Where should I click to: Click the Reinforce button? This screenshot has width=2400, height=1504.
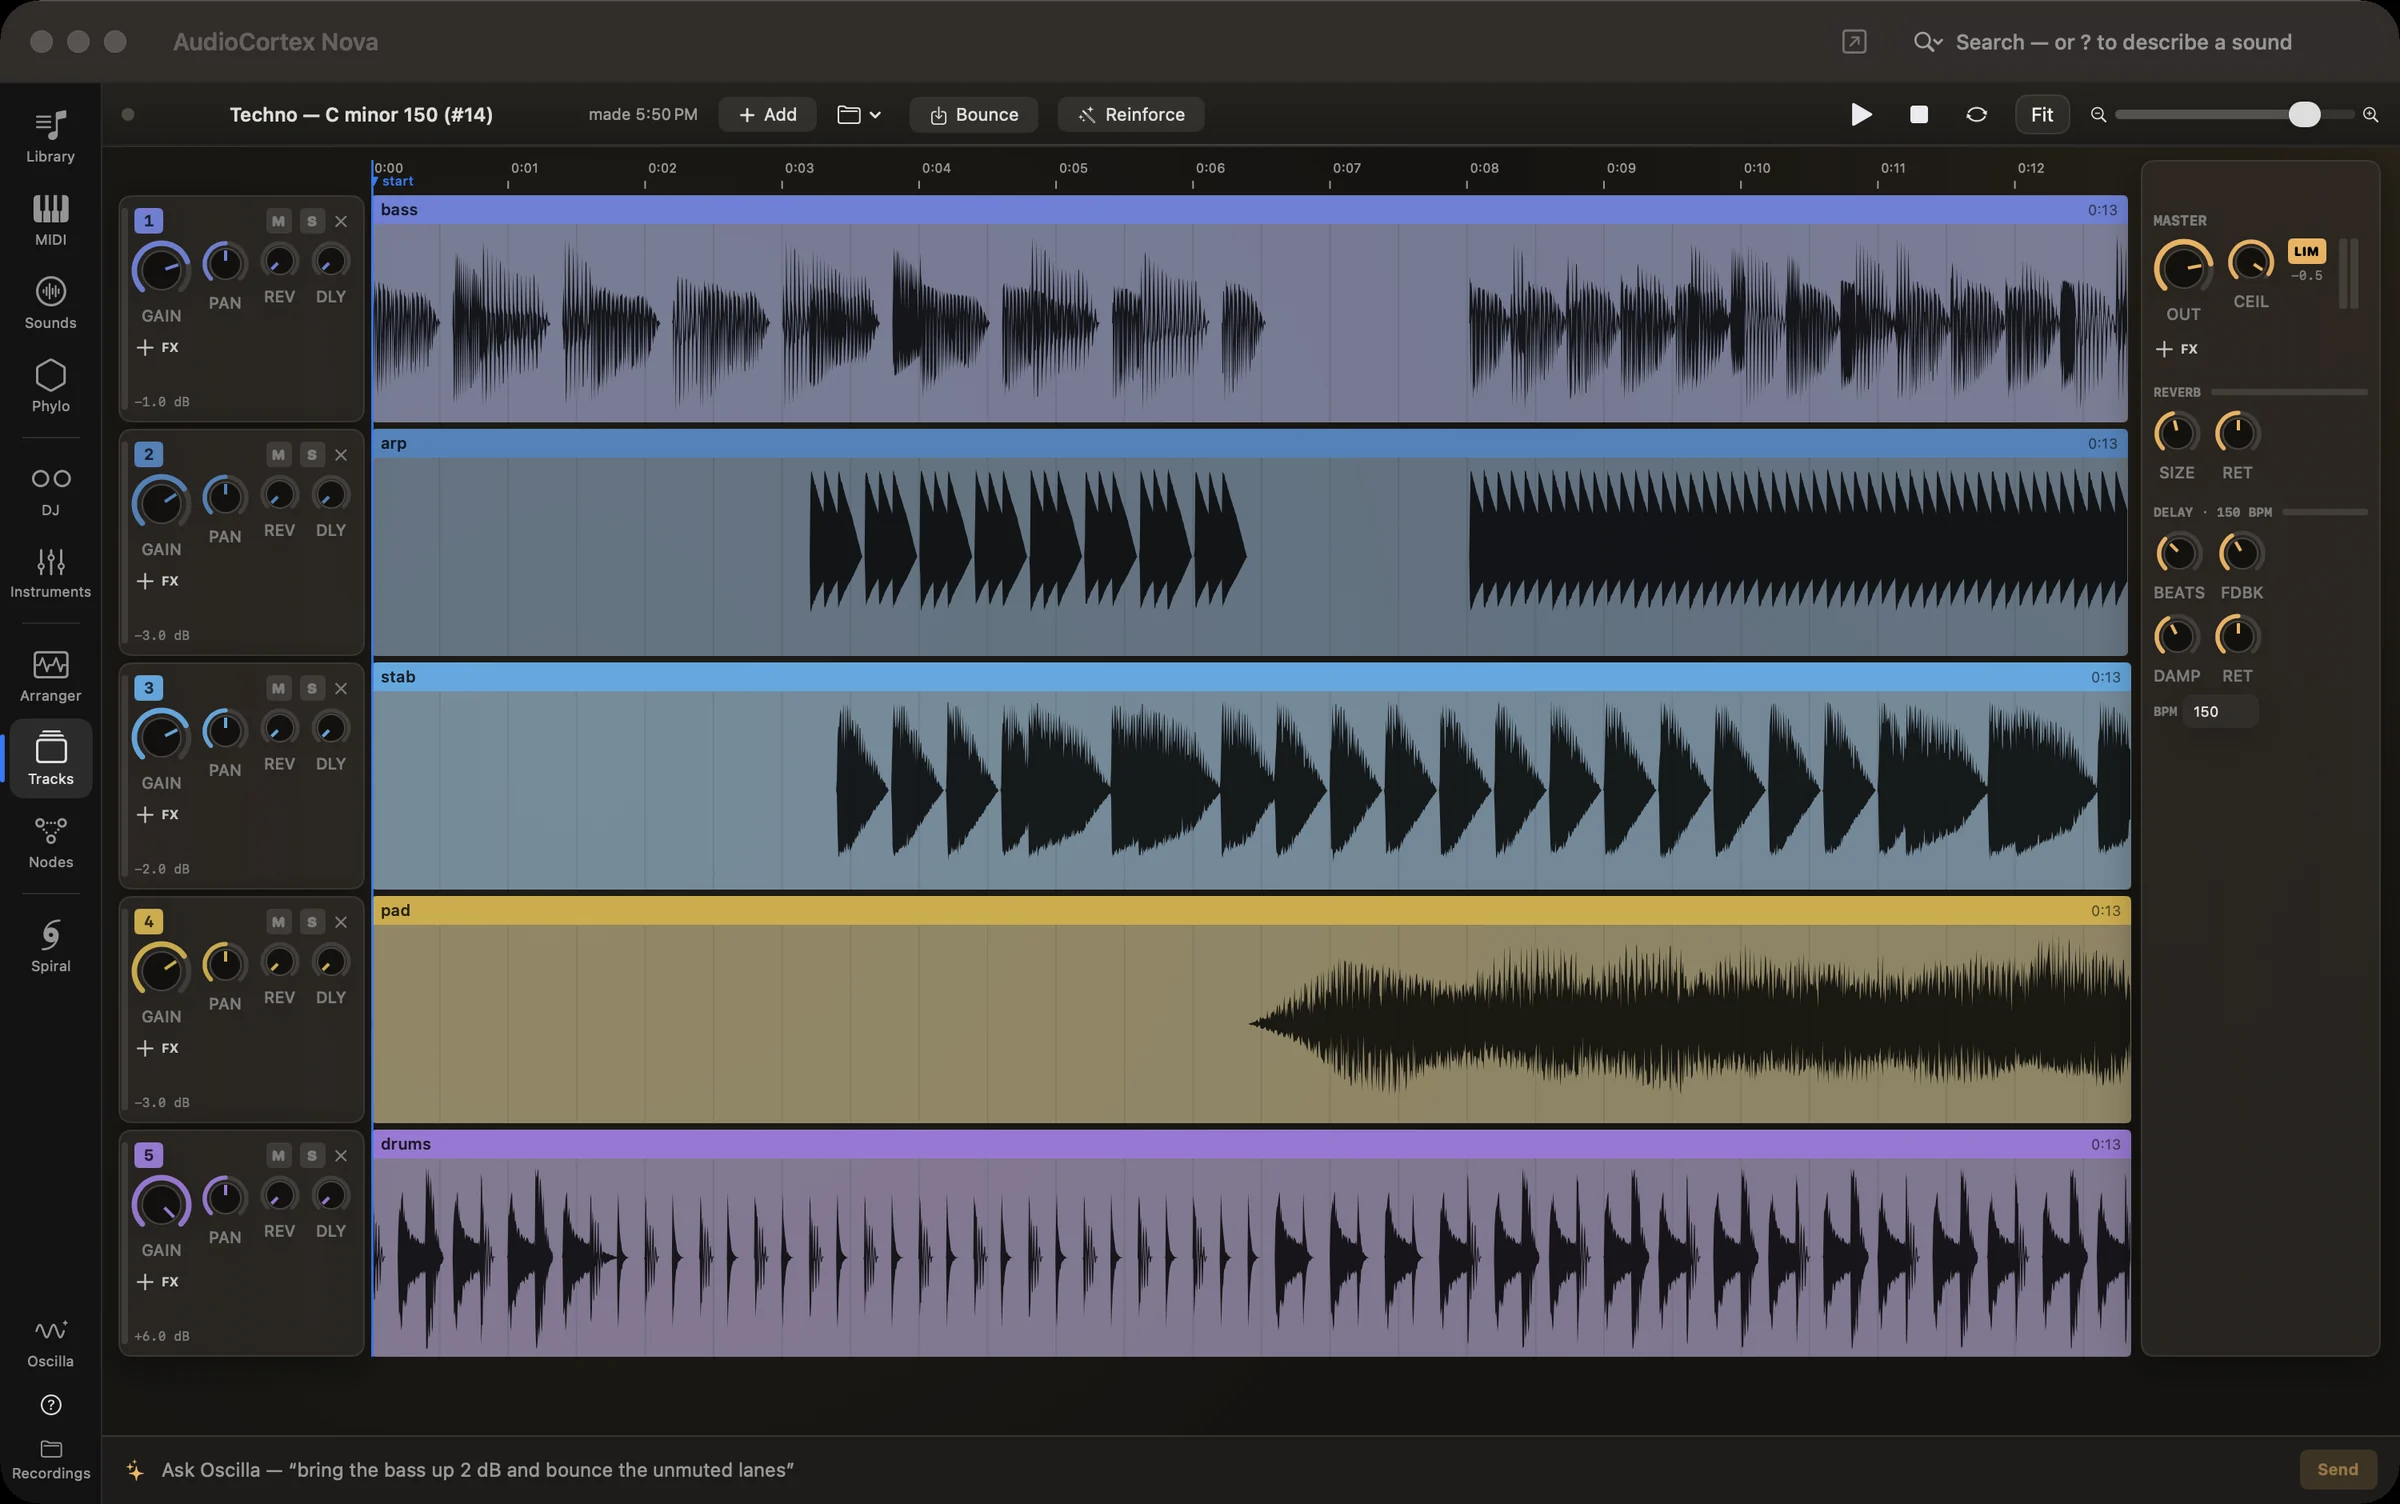tap(1131, 114)
